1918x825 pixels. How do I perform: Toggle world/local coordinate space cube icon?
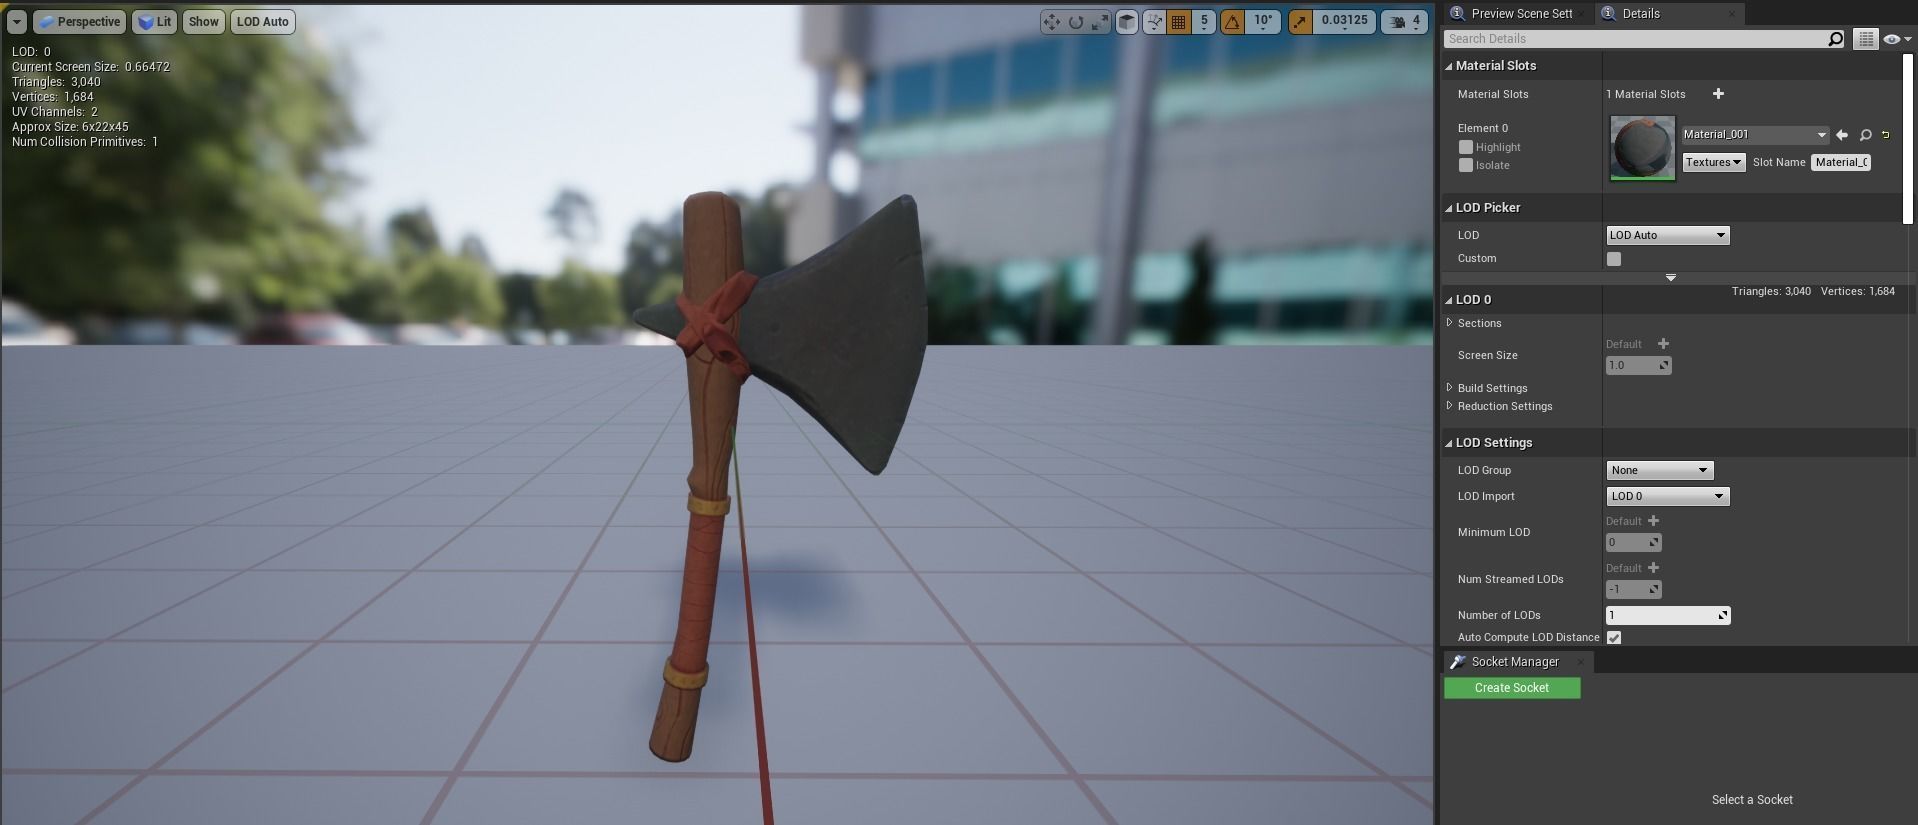[1127, 22]
